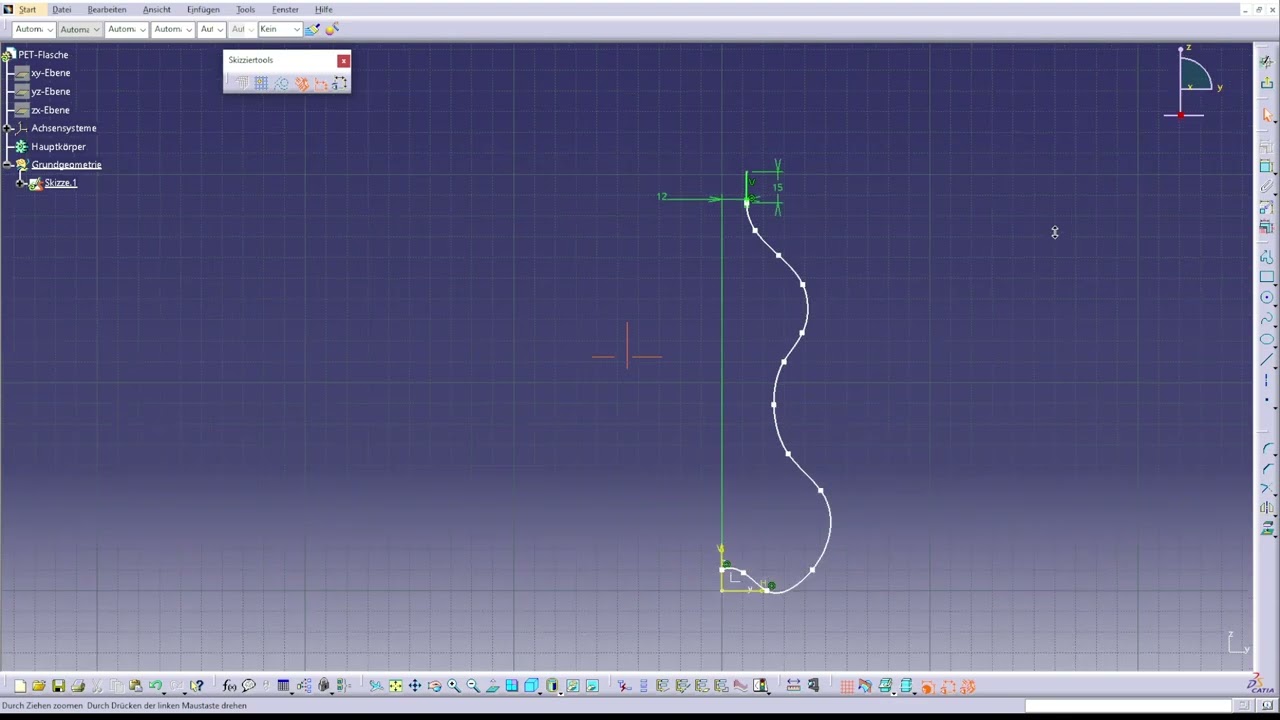
Task: Click the Zoom Out magnifier icon
Action: pyautogui.click(x=473, y=686)
